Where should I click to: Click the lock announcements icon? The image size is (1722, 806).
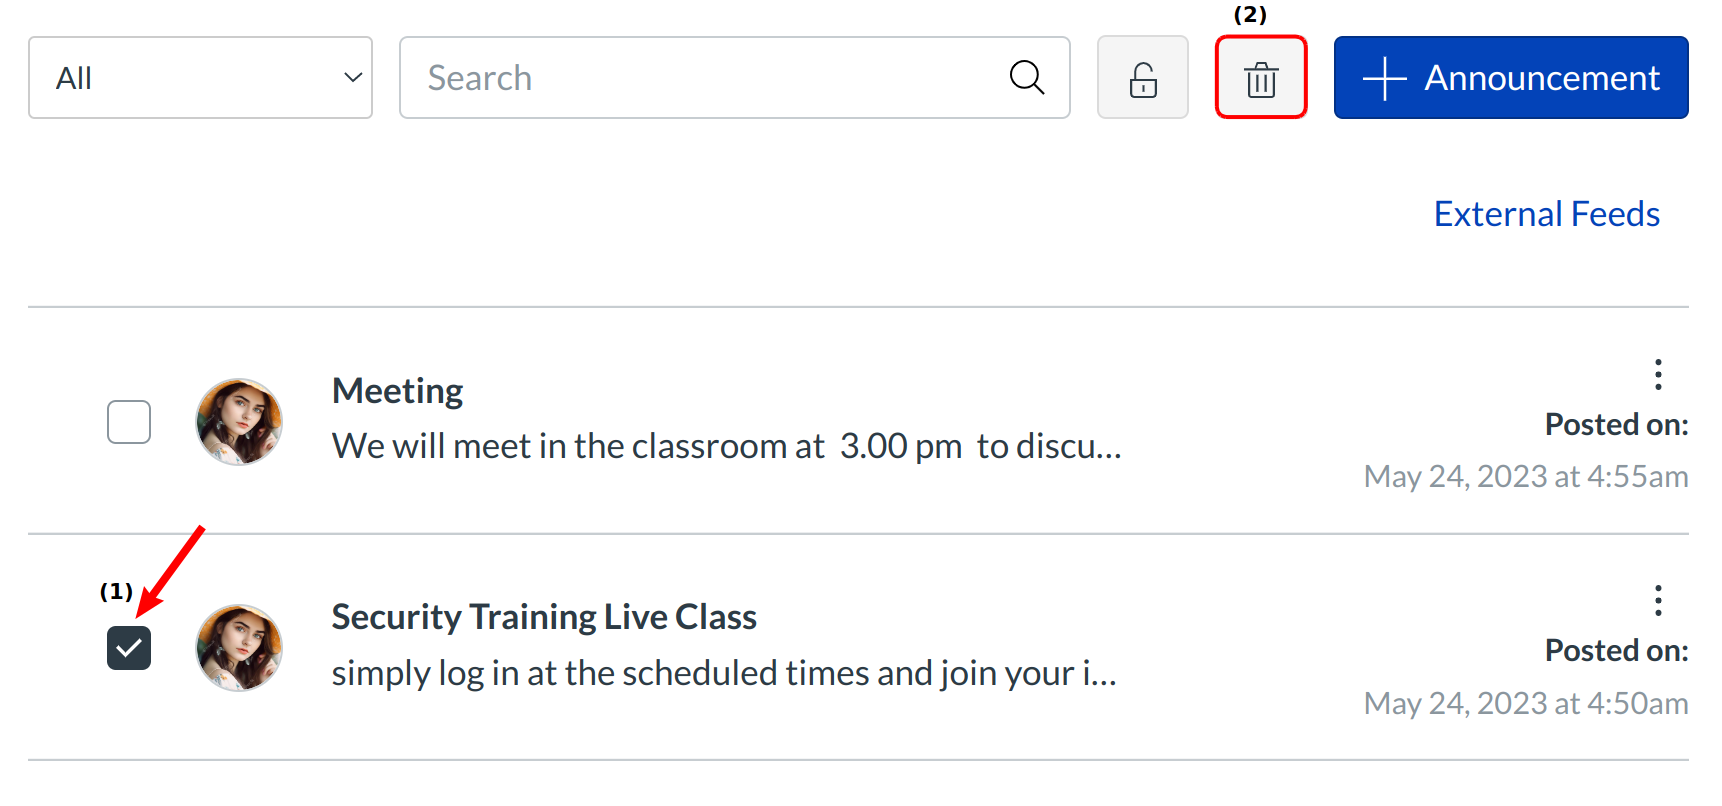1142,78
